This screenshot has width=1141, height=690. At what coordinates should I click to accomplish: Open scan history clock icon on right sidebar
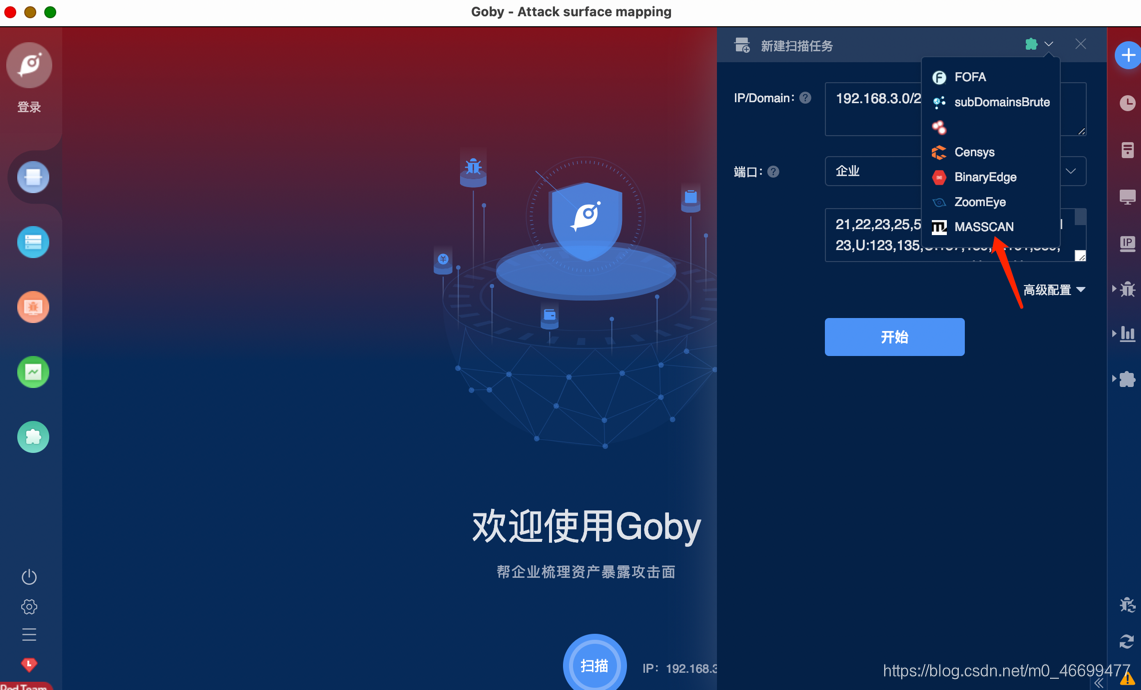(x=1128, y=103)
